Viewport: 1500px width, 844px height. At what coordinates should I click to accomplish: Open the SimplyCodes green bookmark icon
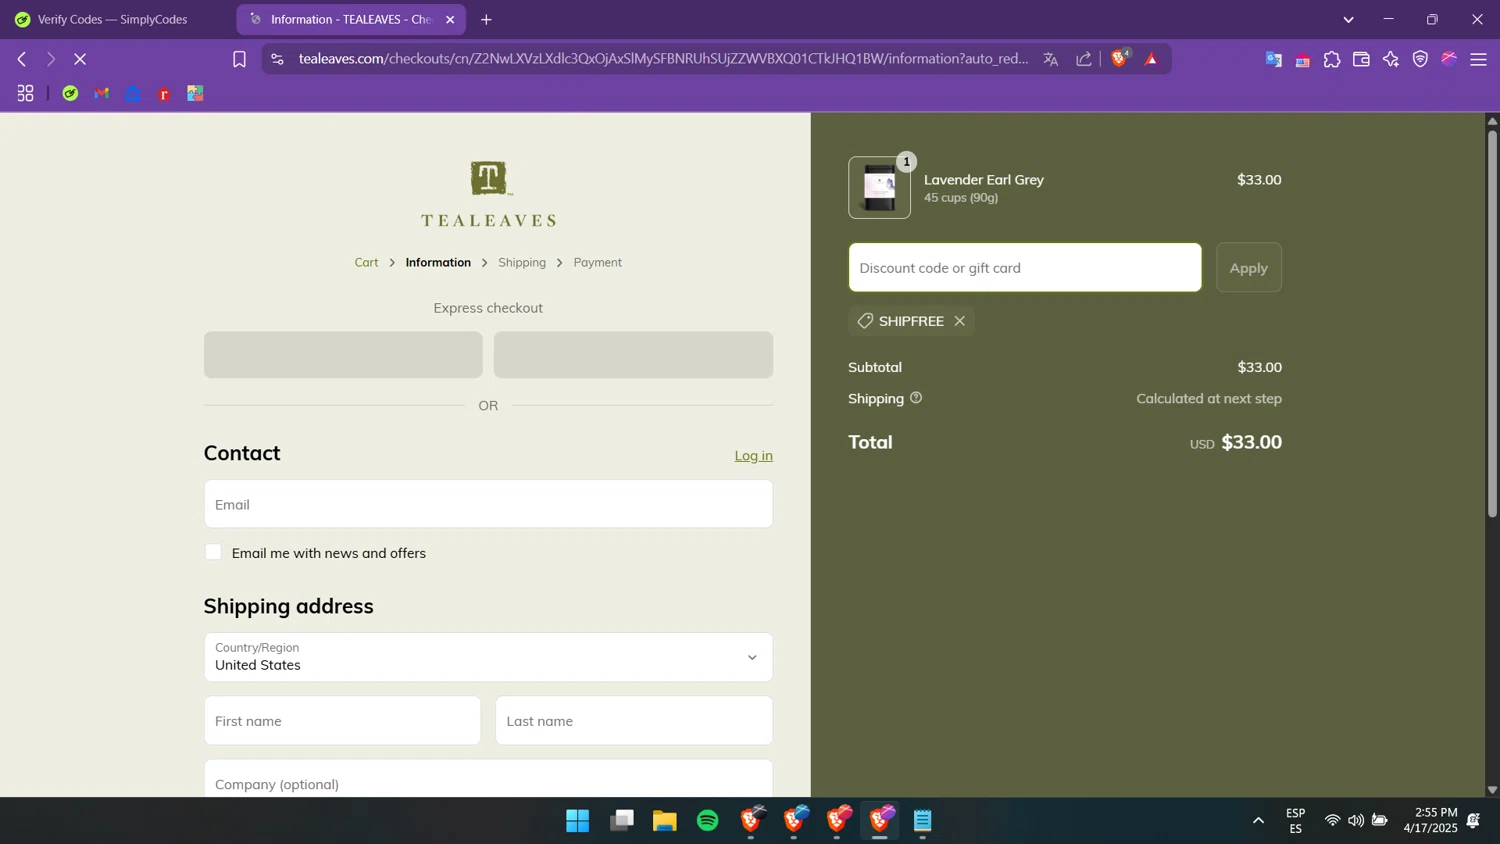(x=70, y=93)
